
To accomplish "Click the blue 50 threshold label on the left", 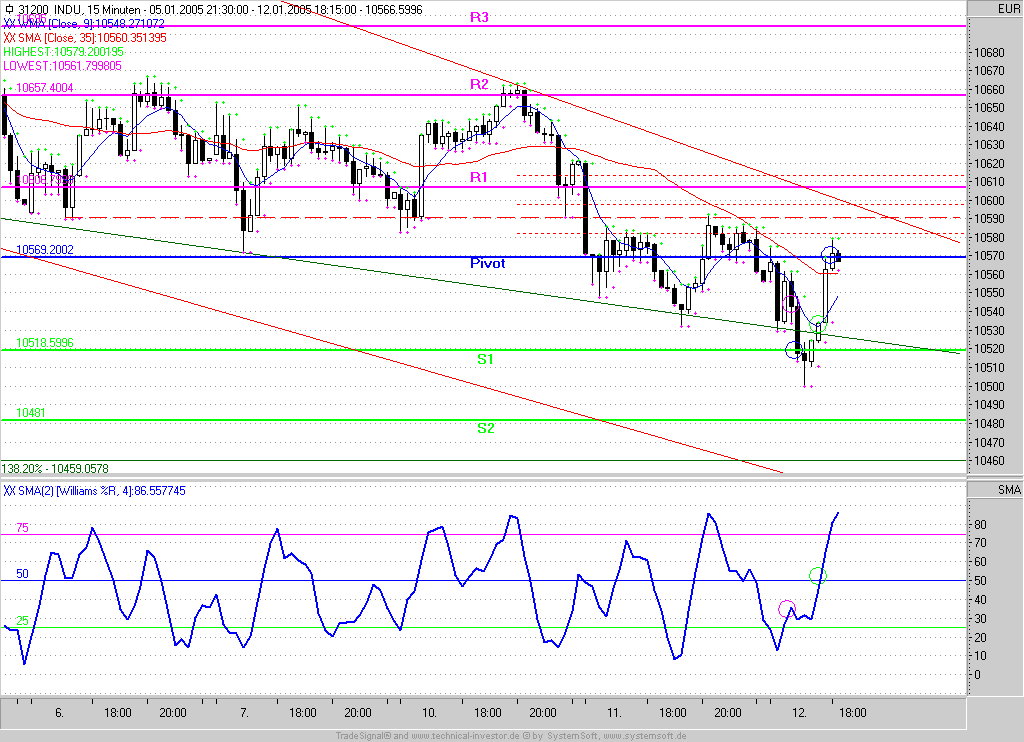I will [x=22, y=573].
